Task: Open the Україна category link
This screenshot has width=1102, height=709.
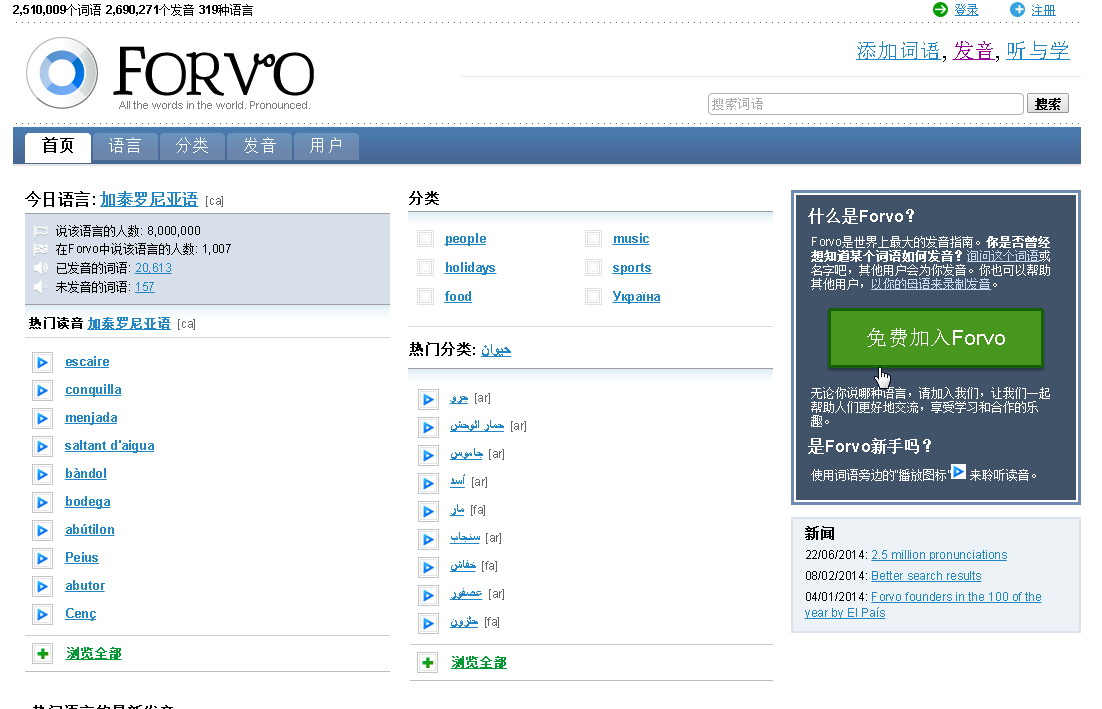Action: pos(637,297)
